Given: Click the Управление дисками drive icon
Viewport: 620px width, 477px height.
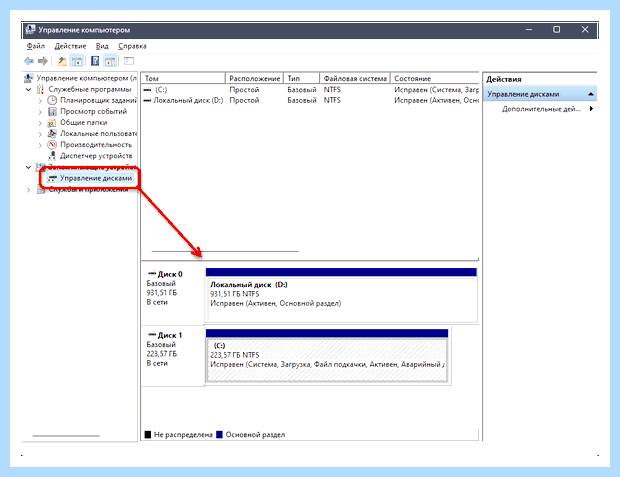Looking at the screenshot, I should [52, 178].
